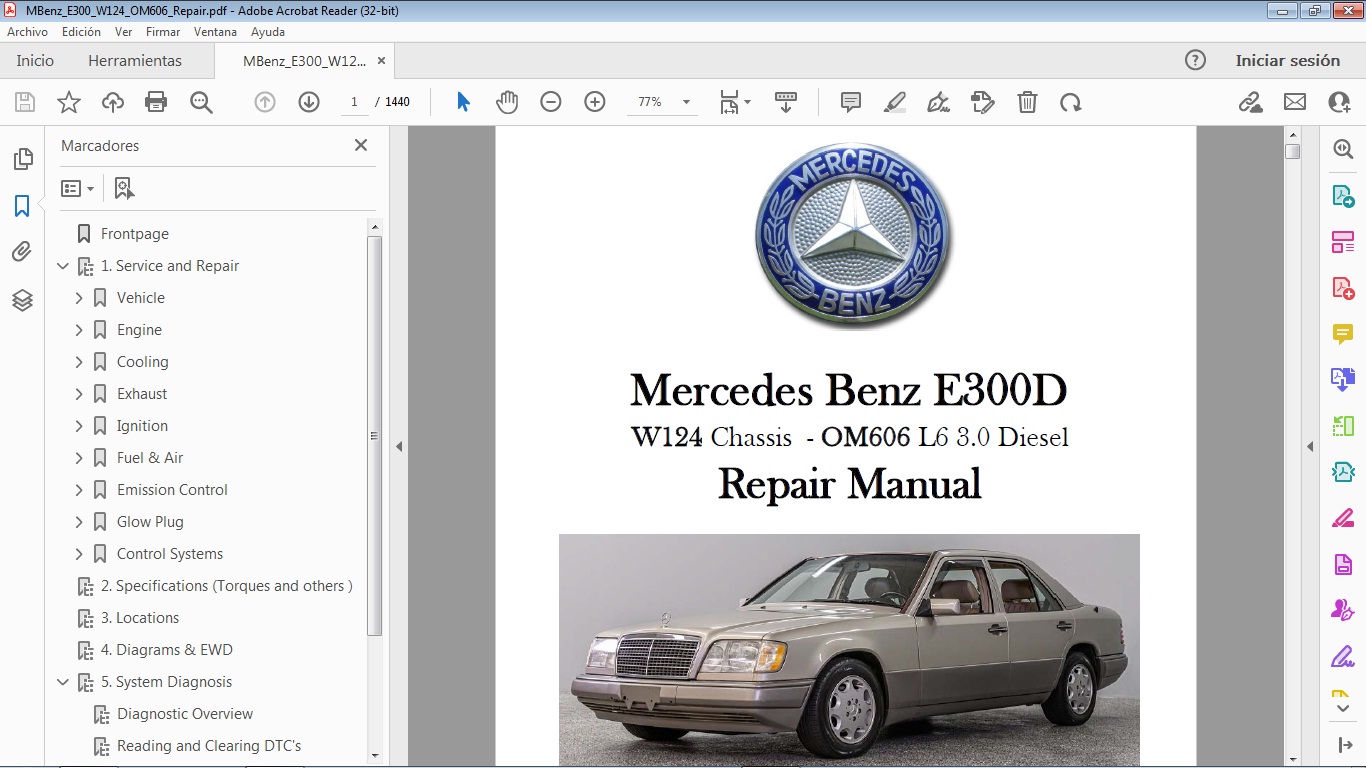Viewport: 1366px width, 768px height.
Task: Toggle the Bookmarks panel icon
Action: point(22,206)
